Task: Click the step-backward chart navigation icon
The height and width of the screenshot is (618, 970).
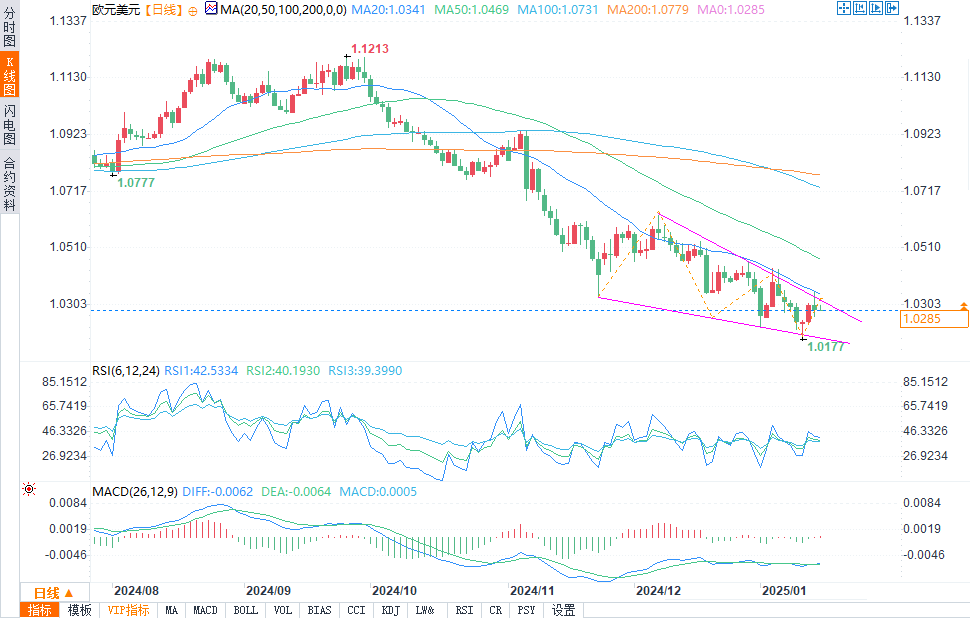Action: tap(860, 8)
